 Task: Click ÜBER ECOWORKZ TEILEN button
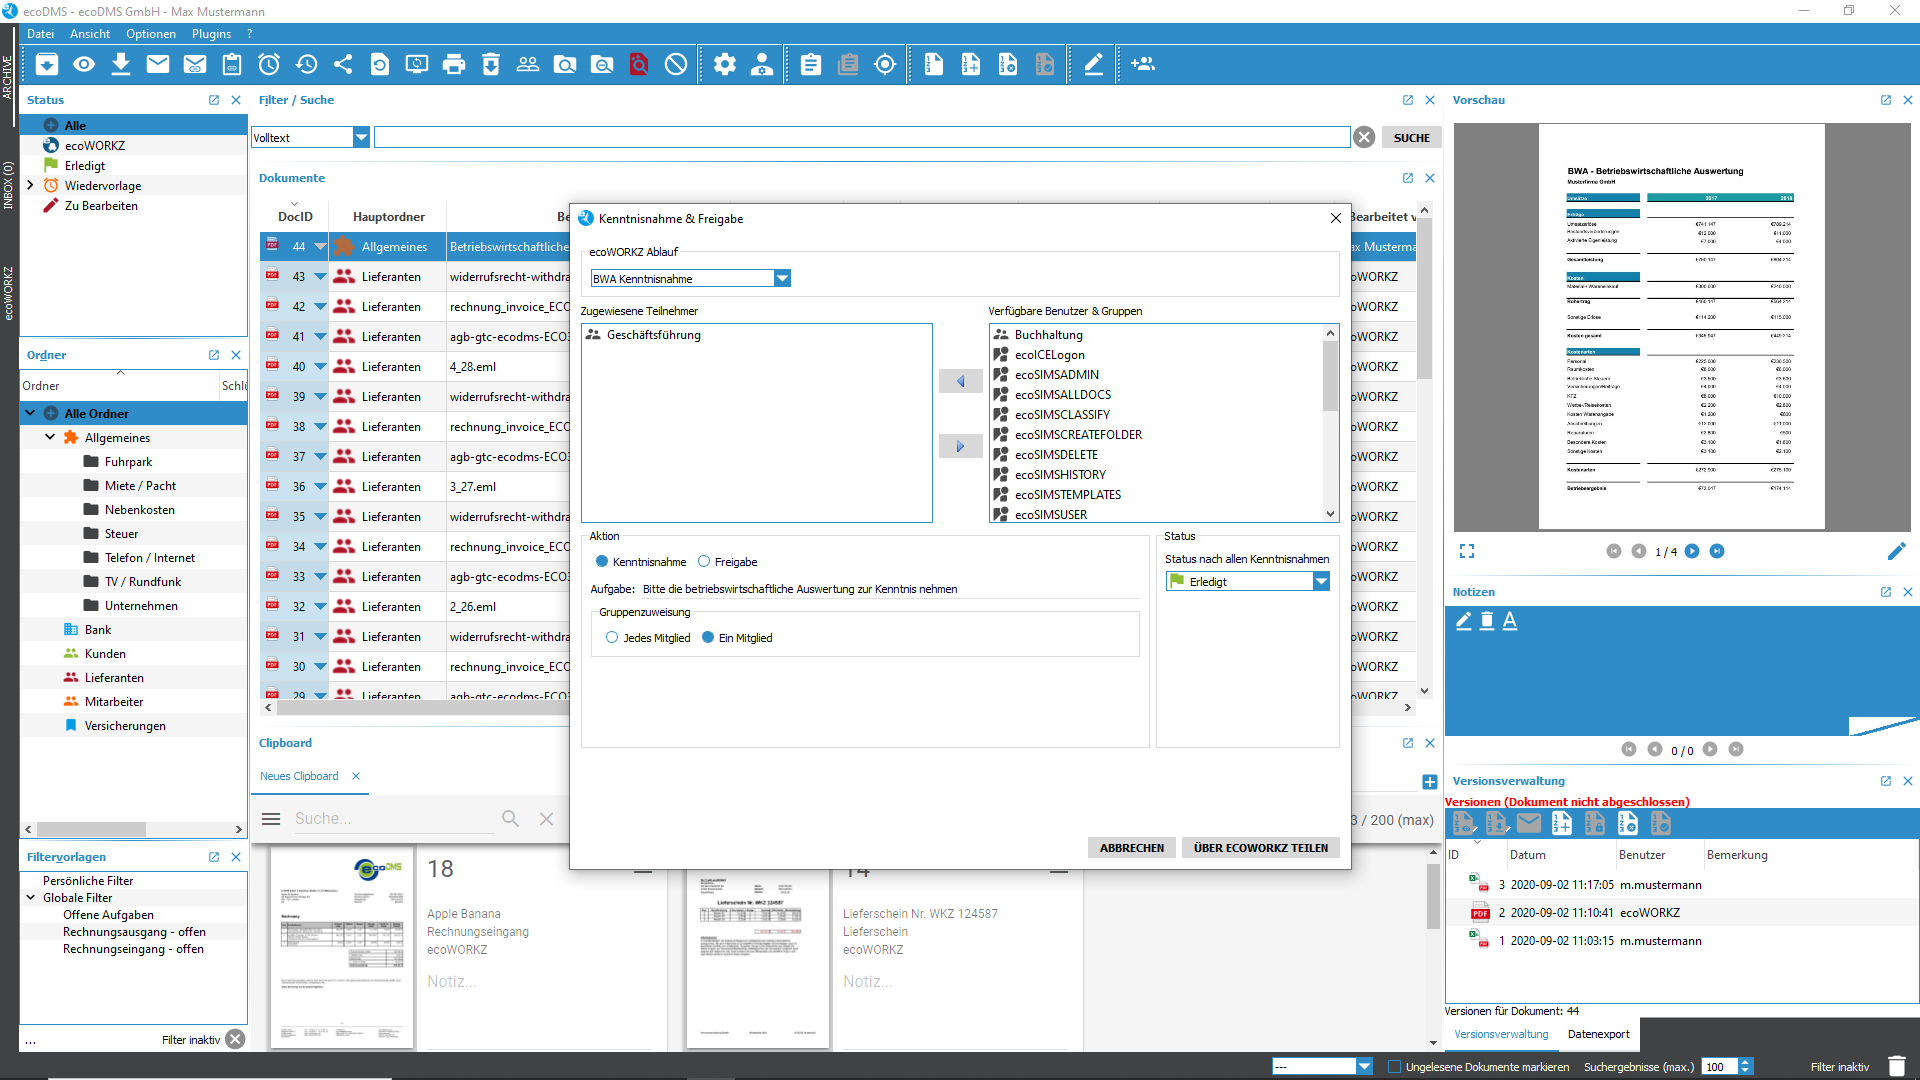1260,848
